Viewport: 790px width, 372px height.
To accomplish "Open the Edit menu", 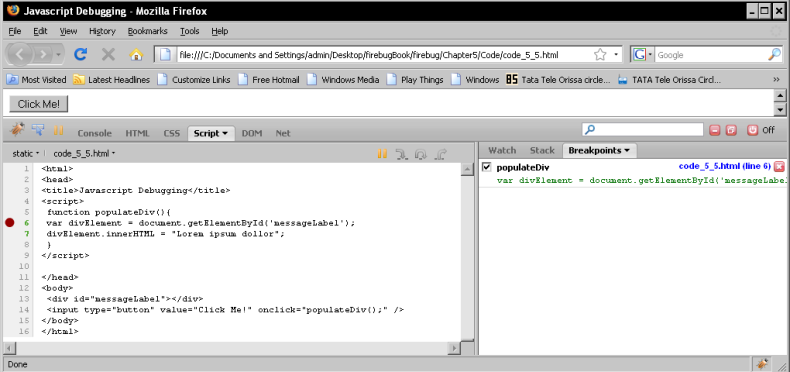I will tap(40, 31).
